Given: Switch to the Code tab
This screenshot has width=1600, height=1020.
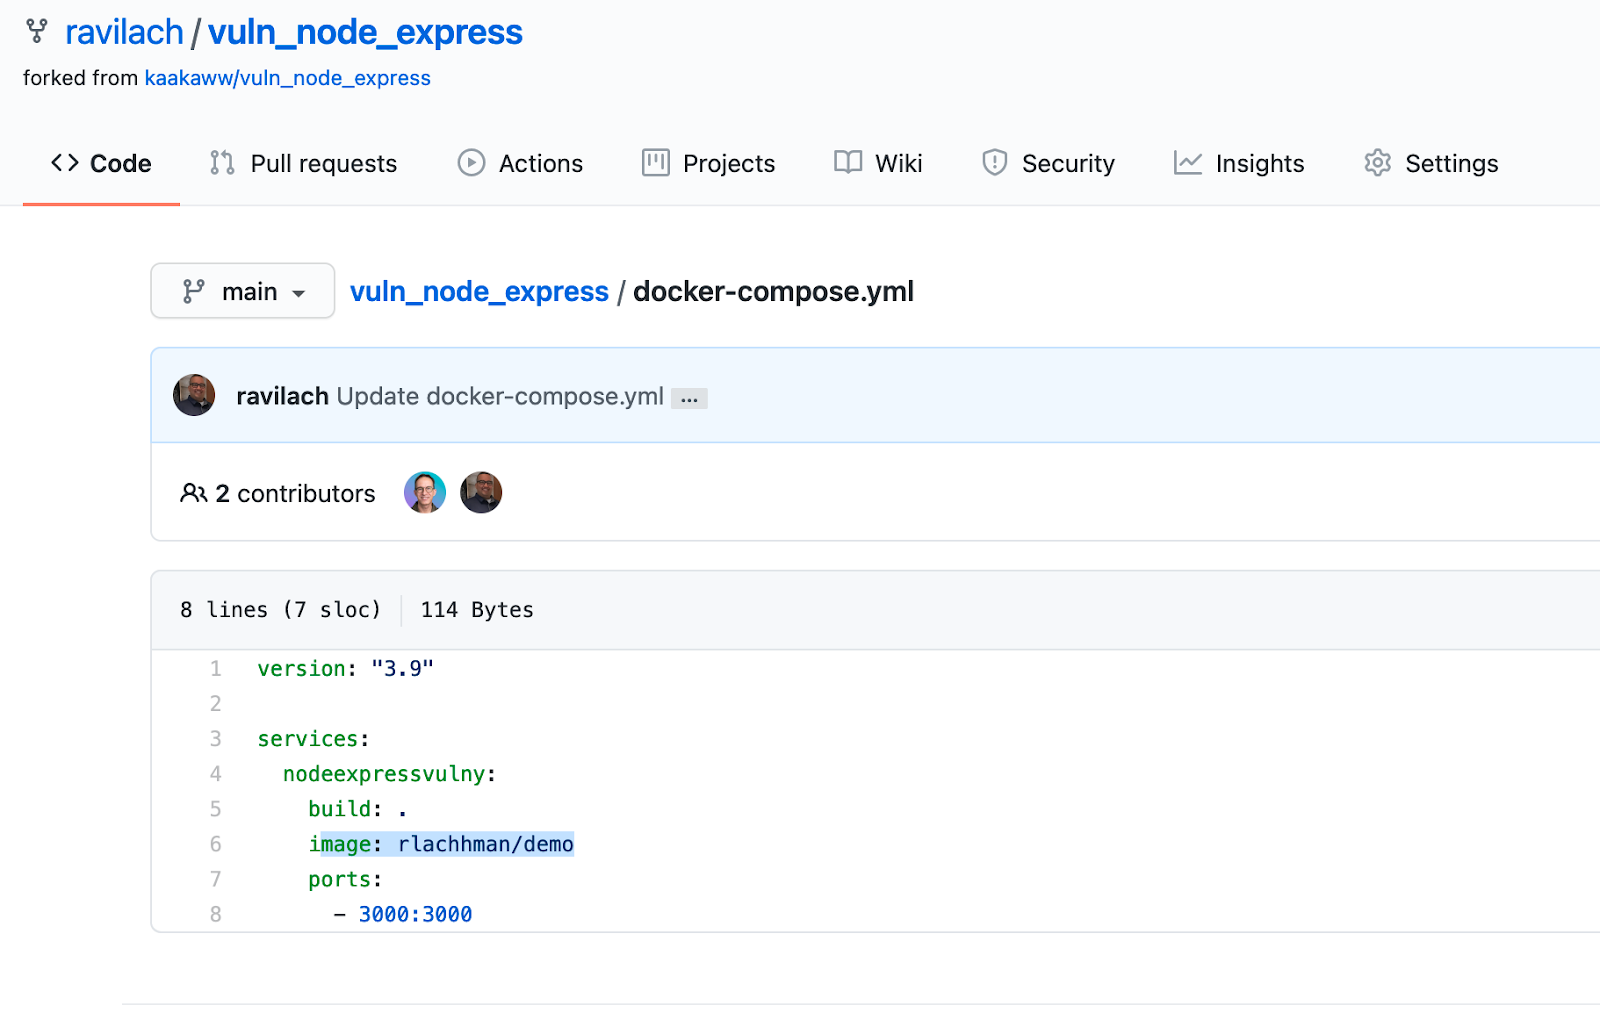Looking at the screenshot, I should pos(101,163).
